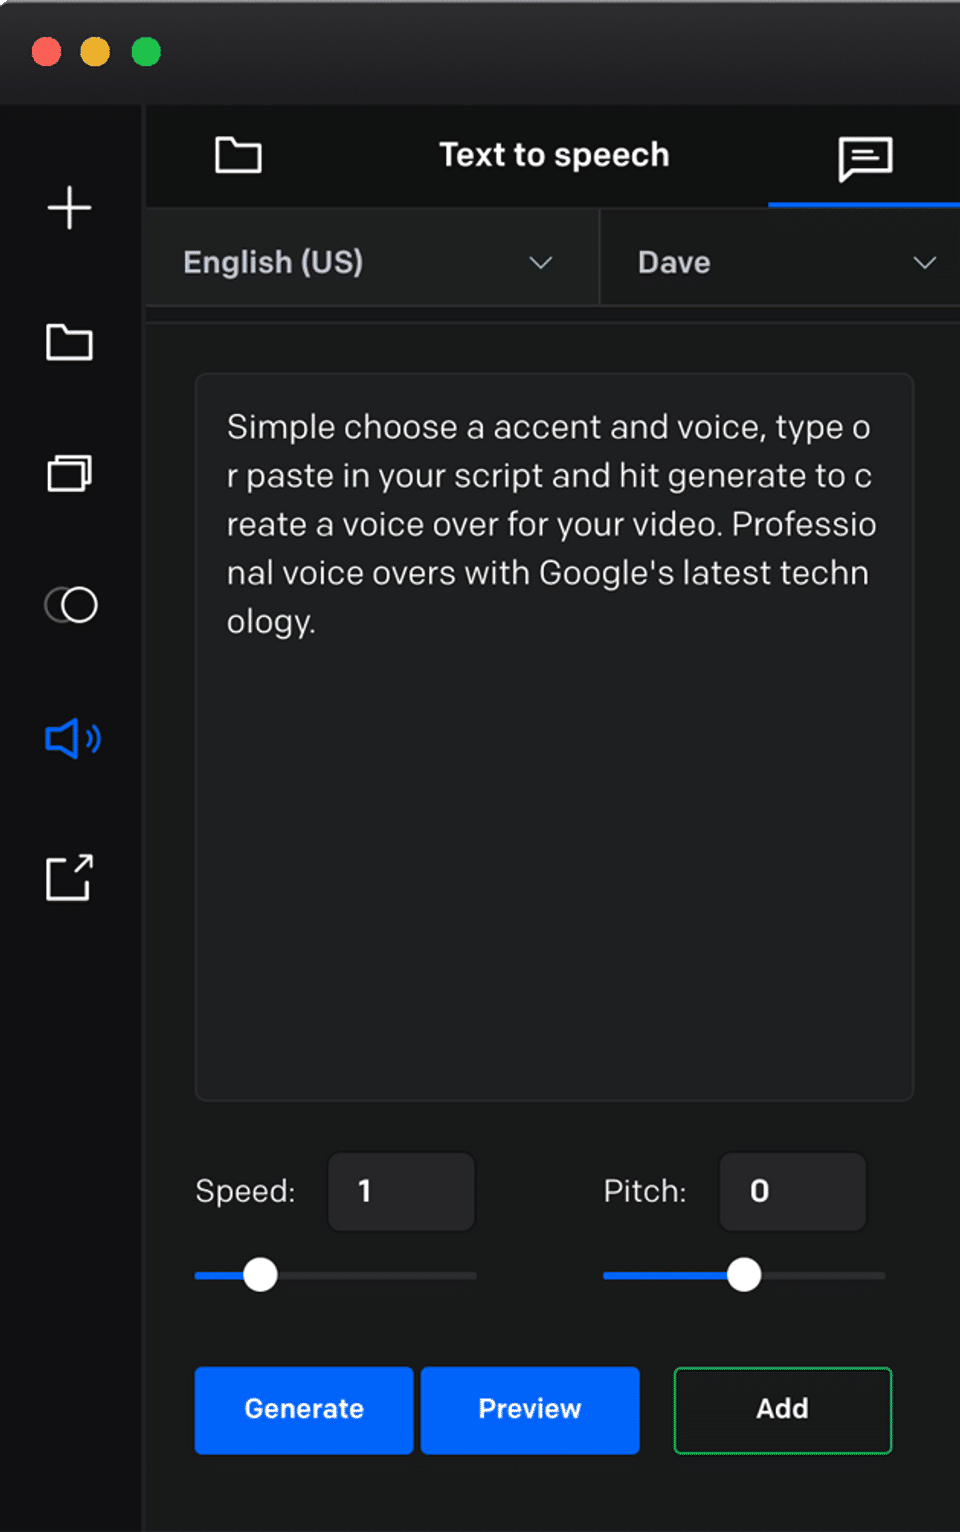Click the plus icon in the sidebar
The width and height of the screenshot is (960, 1532).
69,208
